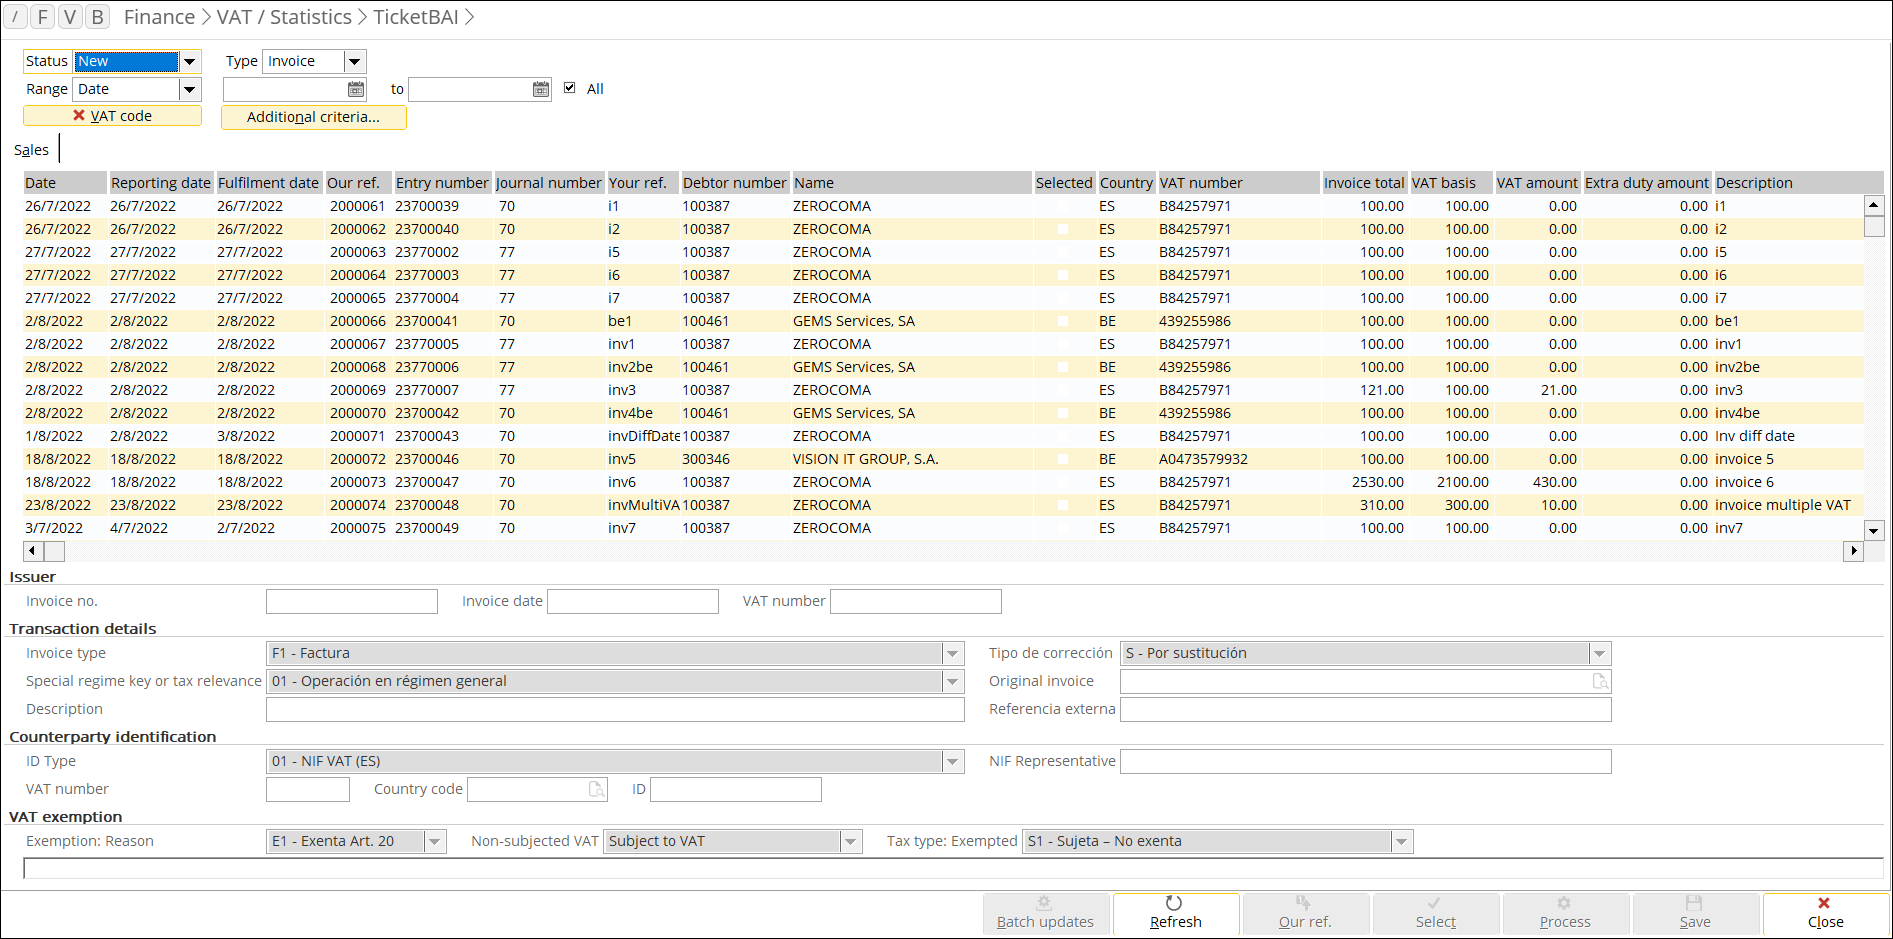Click the Process button

click(1565, 913)
